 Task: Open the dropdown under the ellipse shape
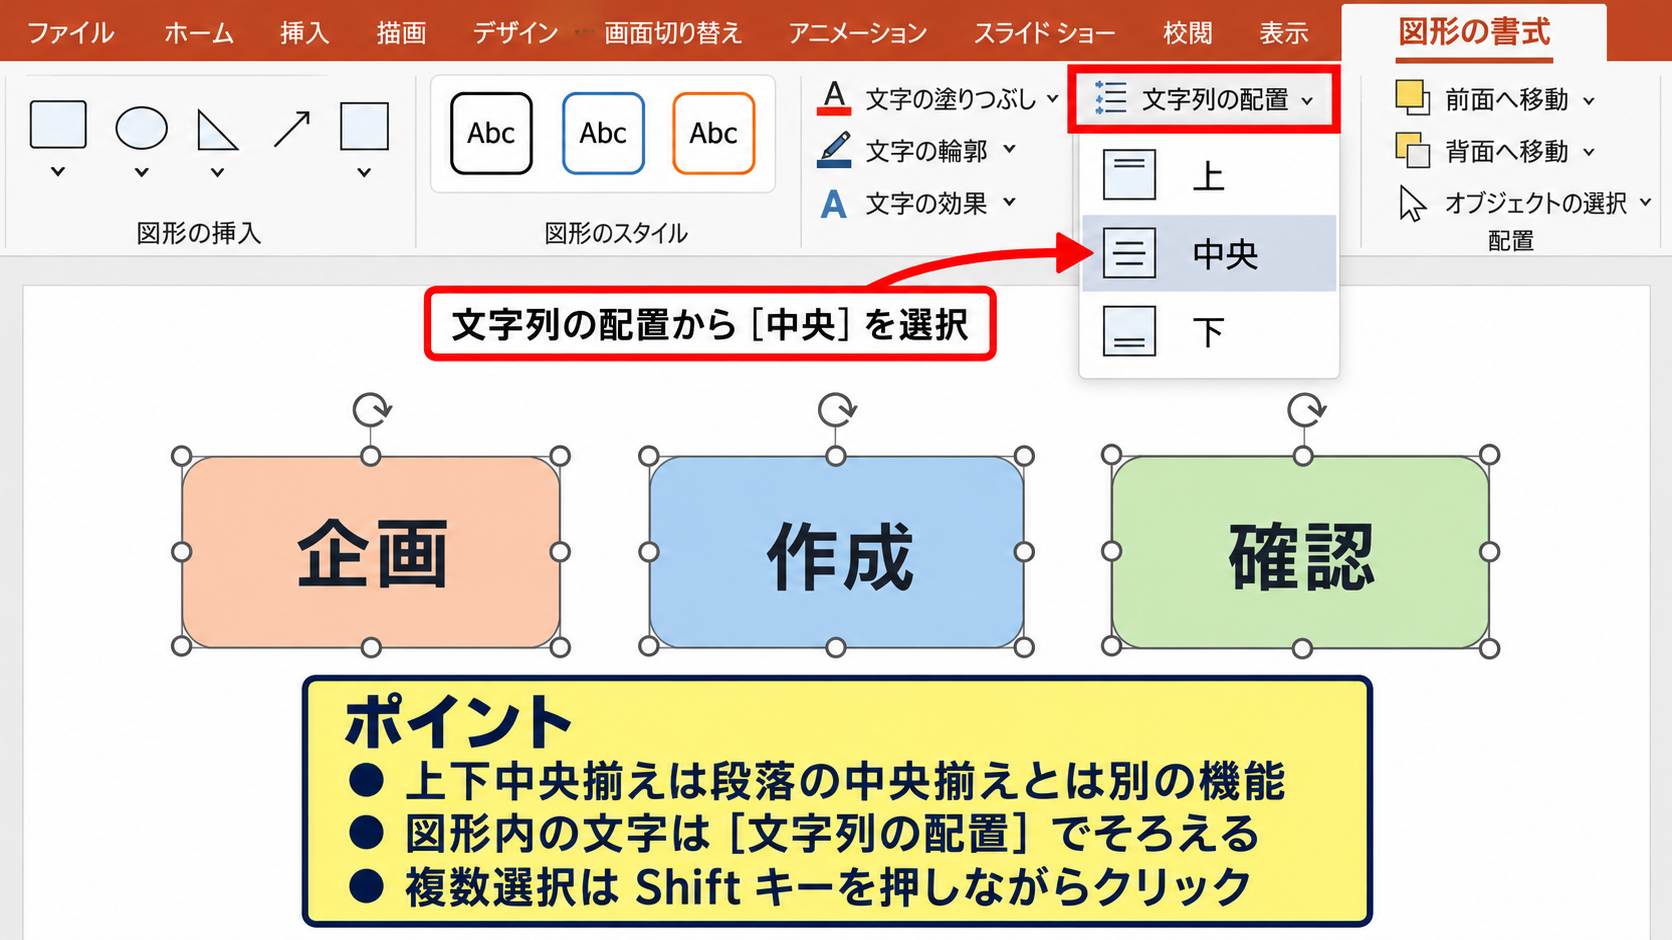coord(142,172)
